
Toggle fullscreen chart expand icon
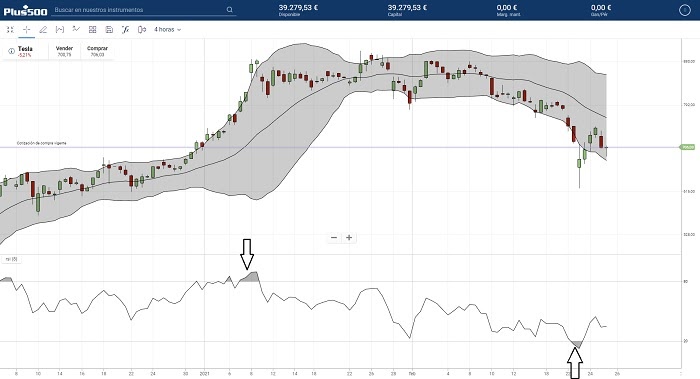pos(10,29)
